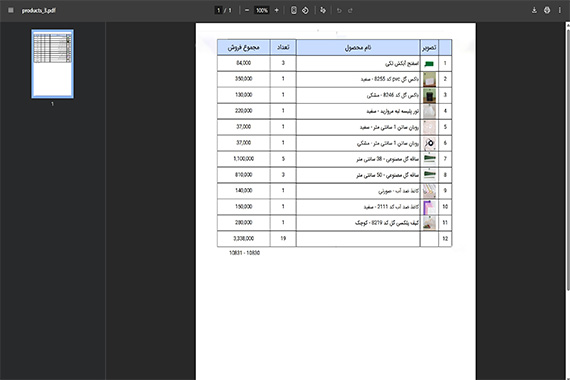Viewport: 570px width, 380px height.
Task: Click the 220,000 sales cell
Action: [x=244, y=111]
